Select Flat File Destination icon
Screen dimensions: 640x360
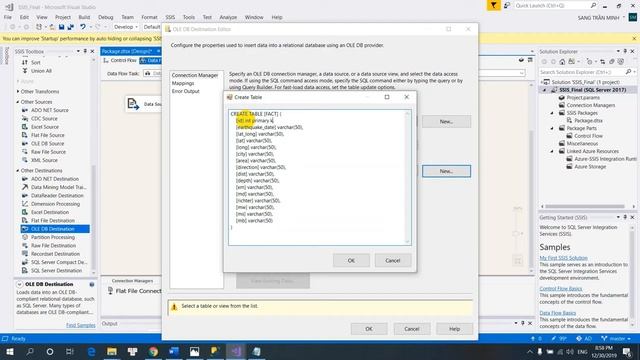25,220
